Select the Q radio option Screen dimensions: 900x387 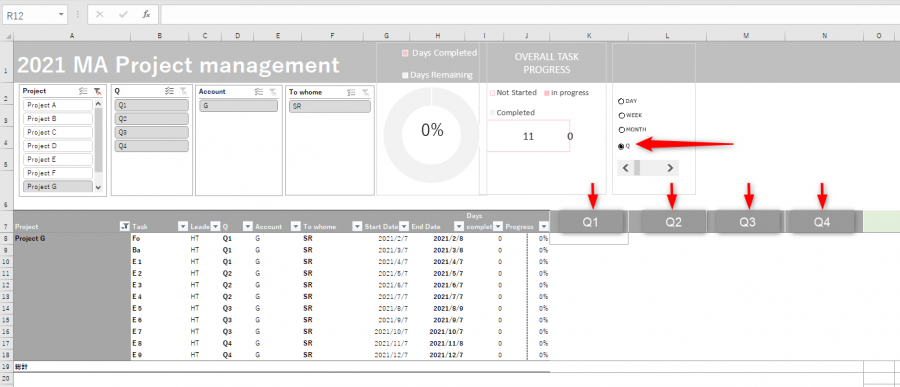pyautogui.click(x=621, y=146)
